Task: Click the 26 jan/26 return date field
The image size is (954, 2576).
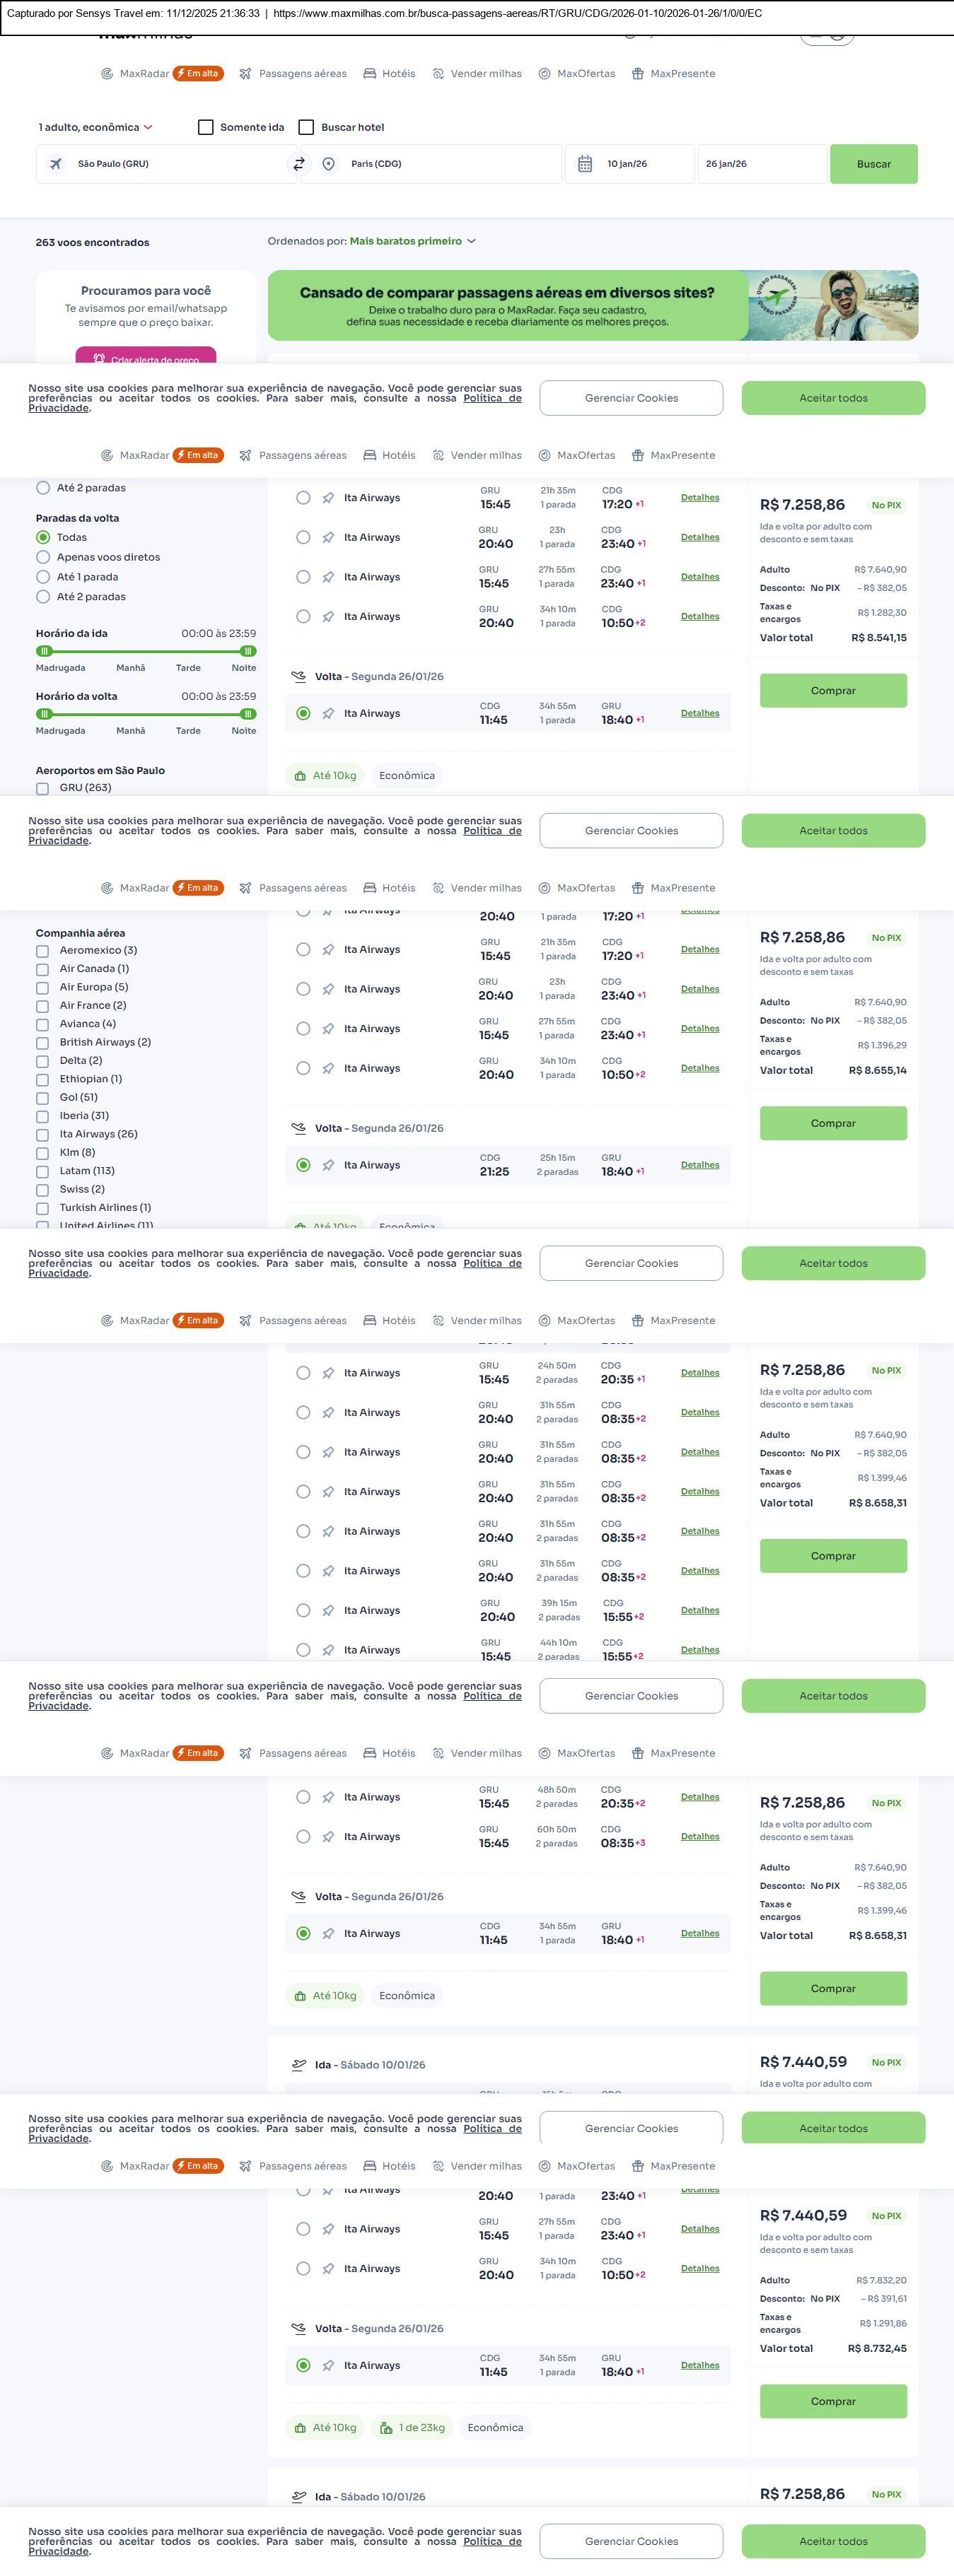Action: point(761,164)
